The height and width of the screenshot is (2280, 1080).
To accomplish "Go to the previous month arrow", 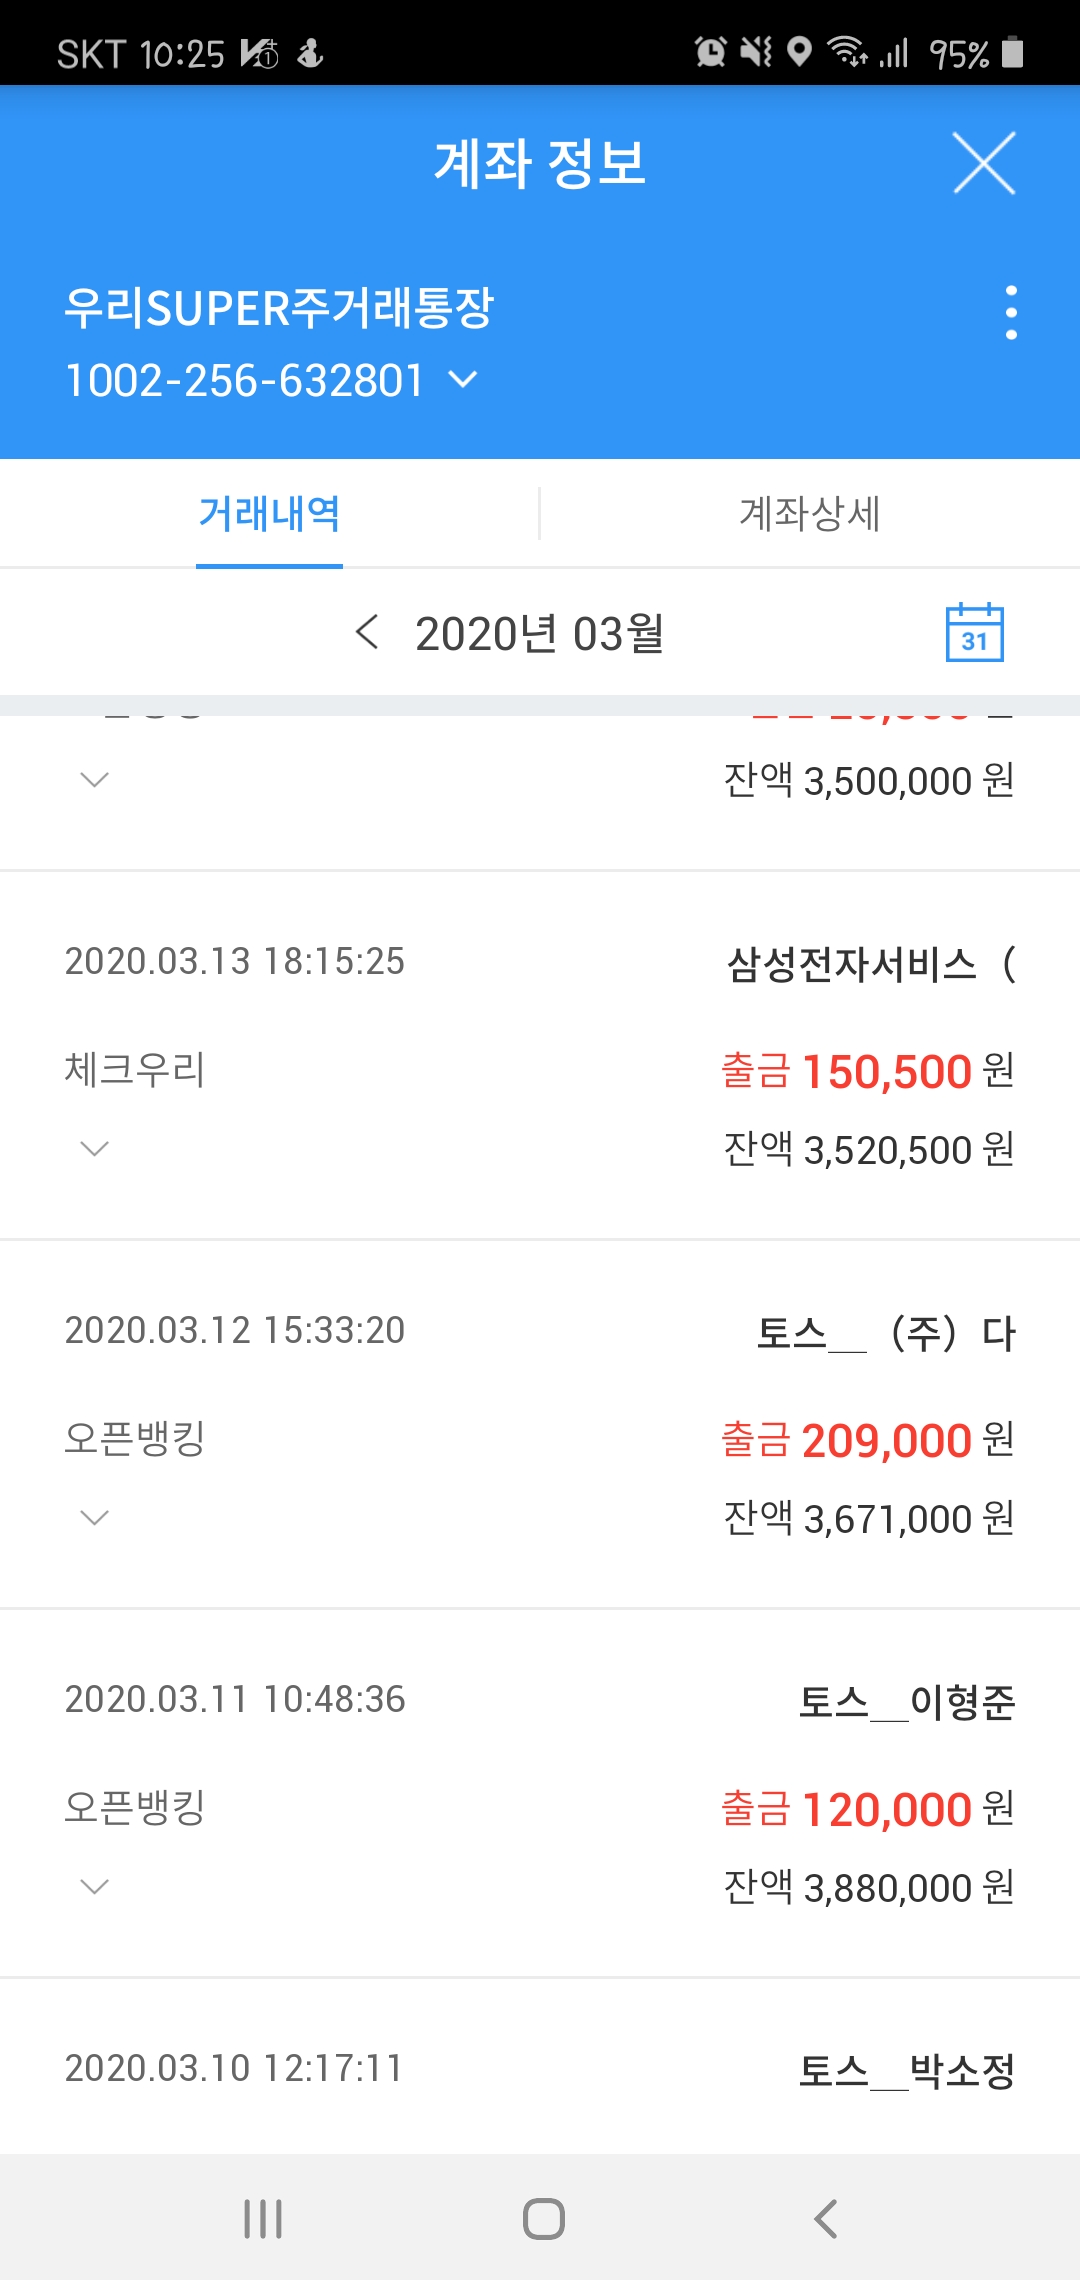I will pyautogui.click(x=367, y=632).
